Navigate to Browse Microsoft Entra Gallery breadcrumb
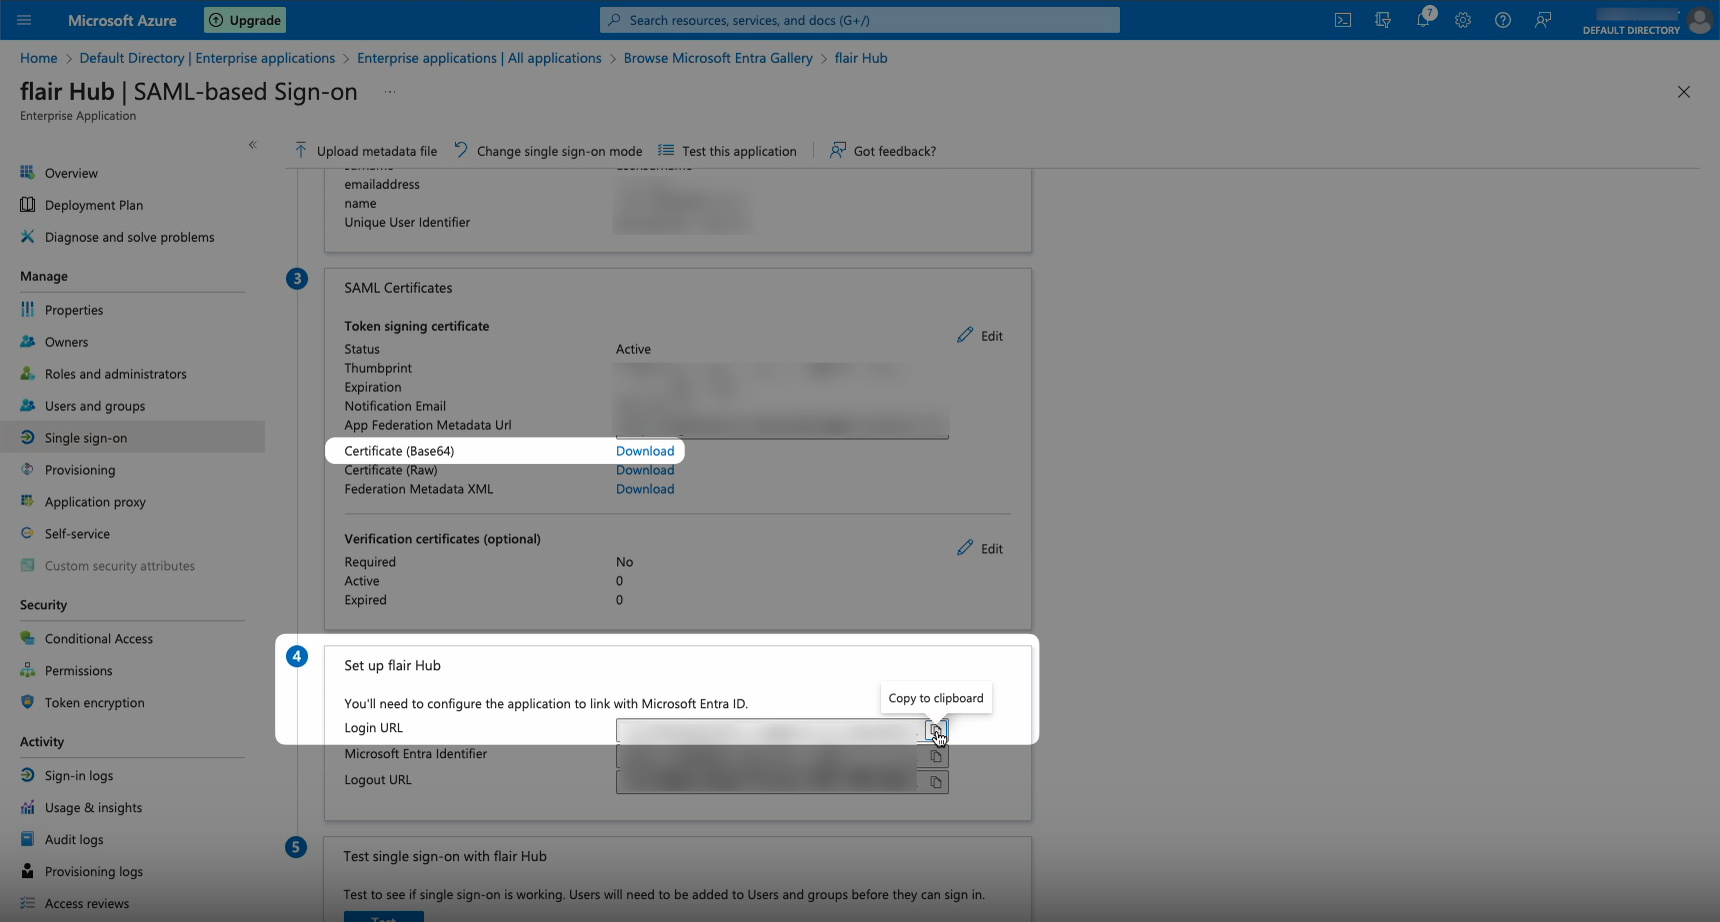Screen dimensions: 1720x922 tap(718, 58)
